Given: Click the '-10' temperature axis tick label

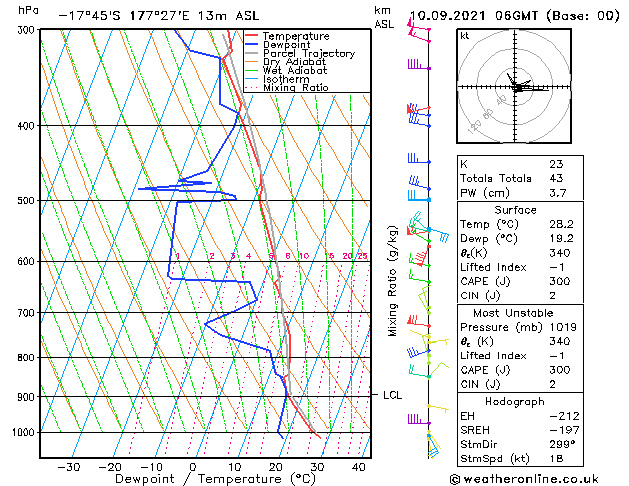Looking at the screenshot, I should click(x=152, y=468).
